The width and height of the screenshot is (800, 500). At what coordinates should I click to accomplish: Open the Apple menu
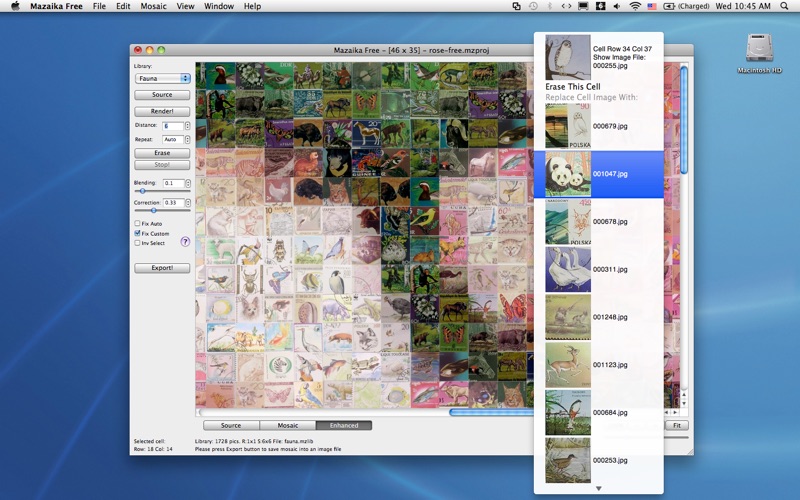coord(14,6)
